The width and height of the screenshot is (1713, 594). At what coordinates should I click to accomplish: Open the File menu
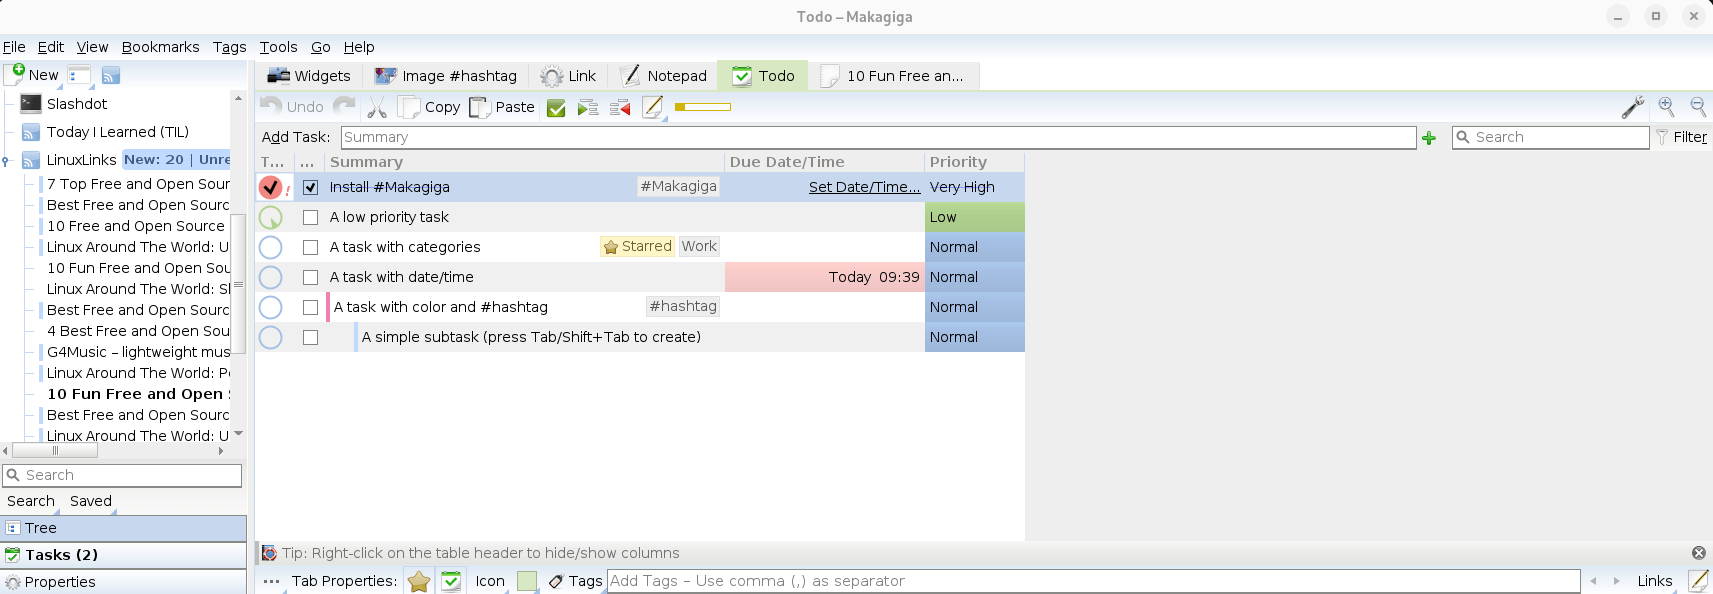click(14, 47)
